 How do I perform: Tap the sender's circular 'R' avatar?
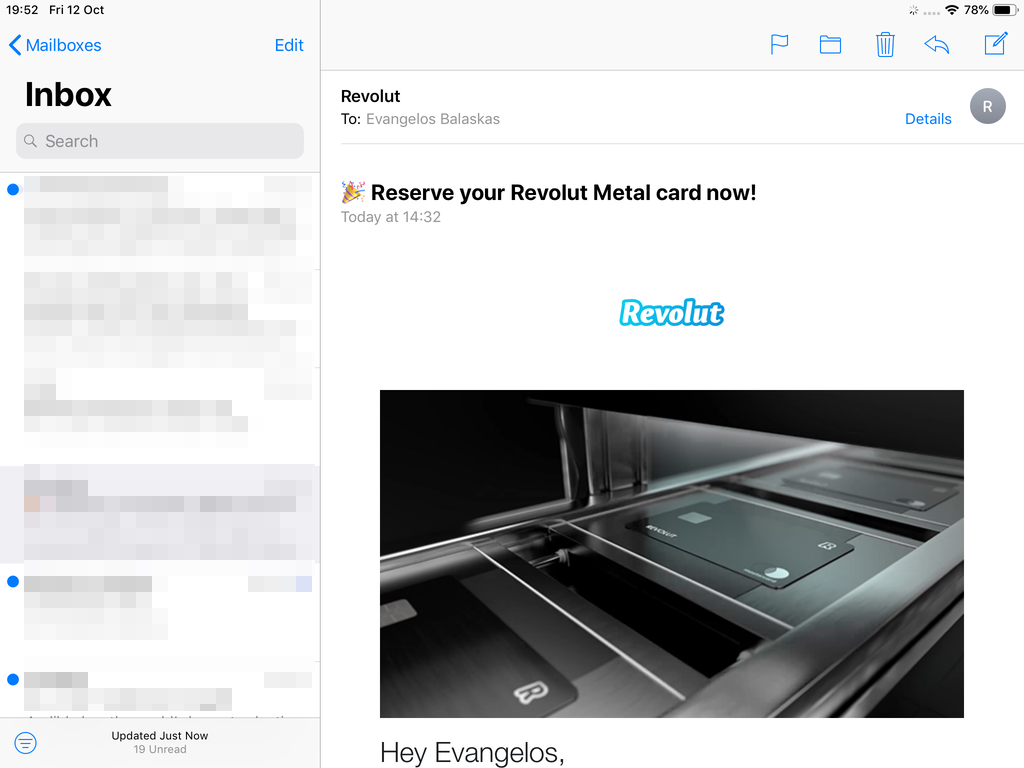987,106
